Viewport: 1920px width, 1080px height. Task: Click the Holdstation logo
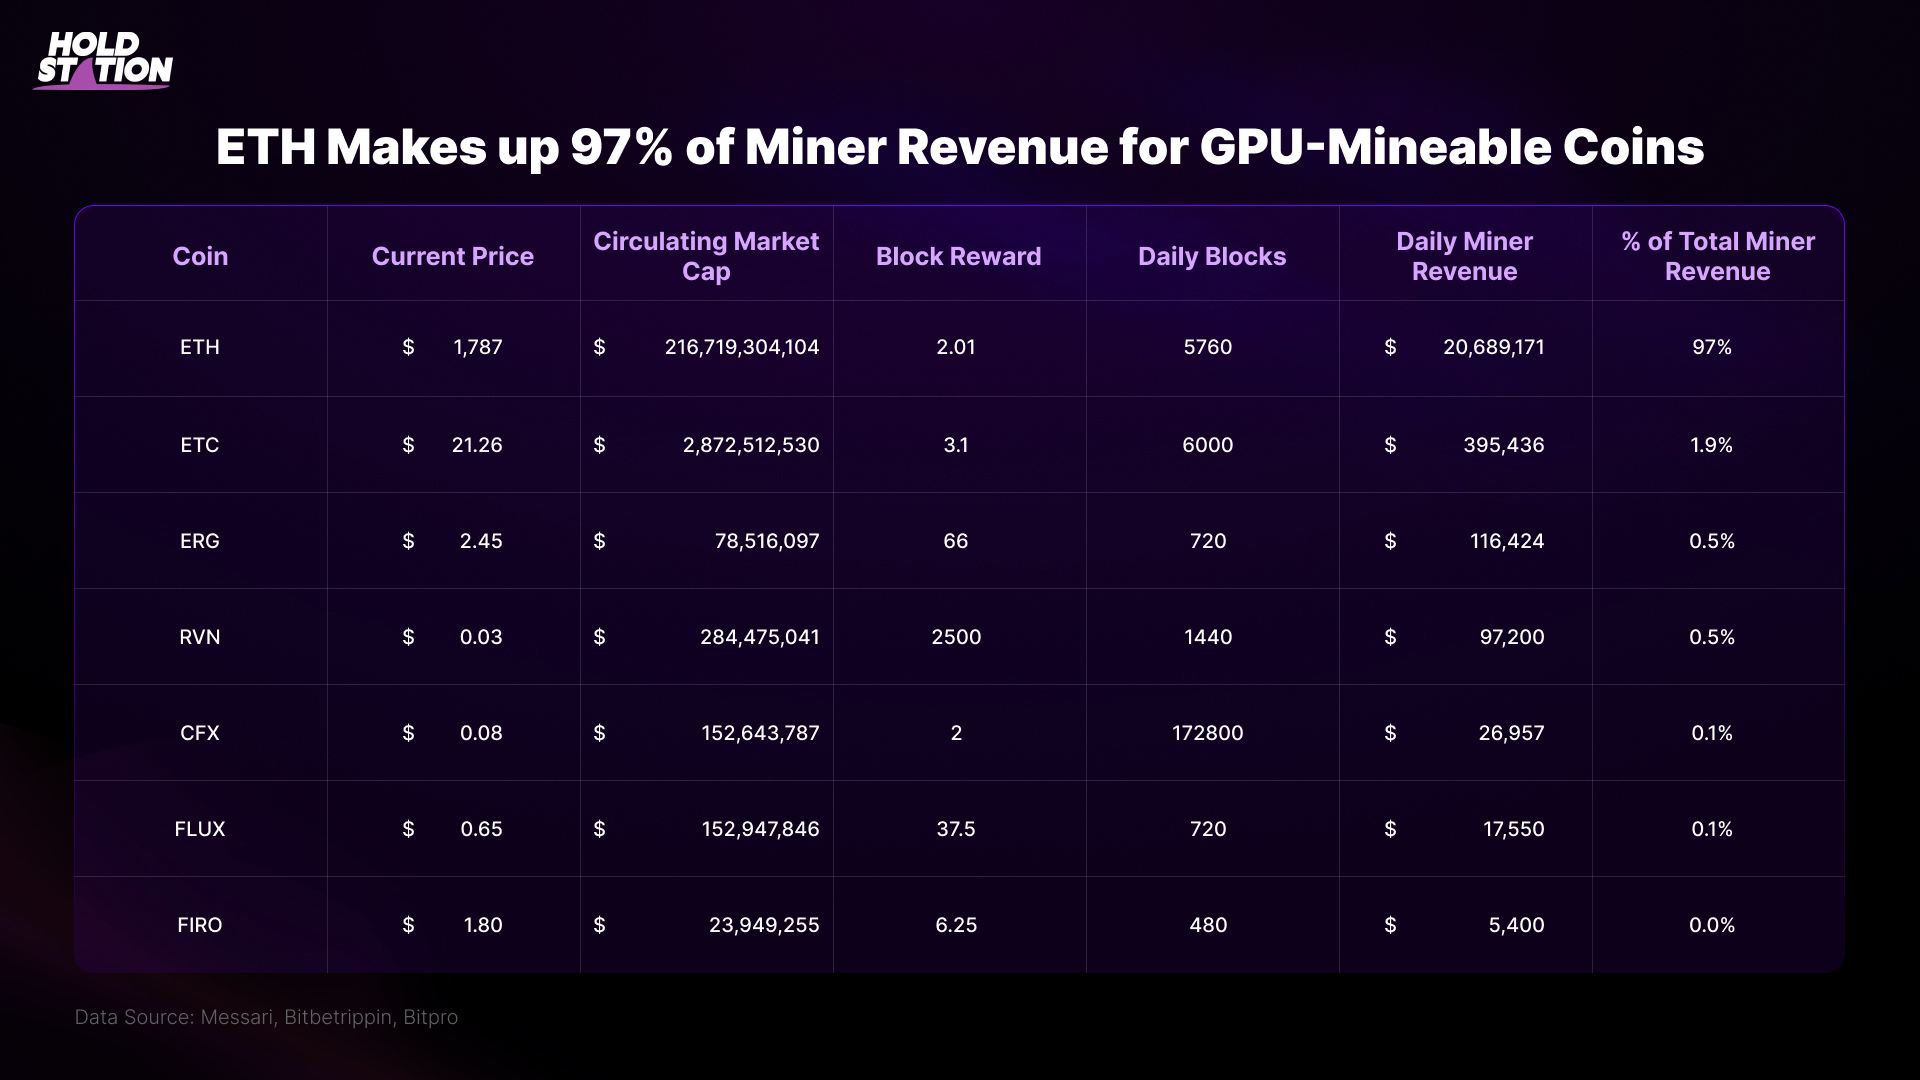click(x=103, y=60)
